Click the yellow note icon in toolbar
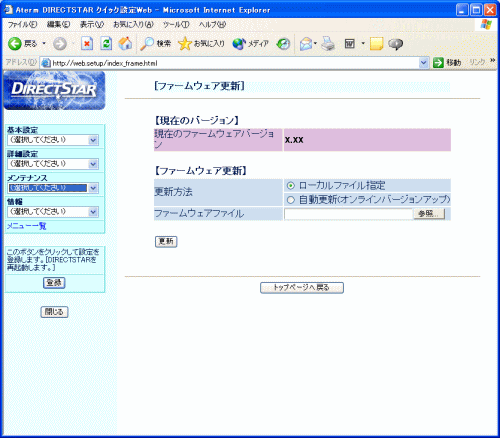This screenshot has width=500, height=438. click(376, 44)
